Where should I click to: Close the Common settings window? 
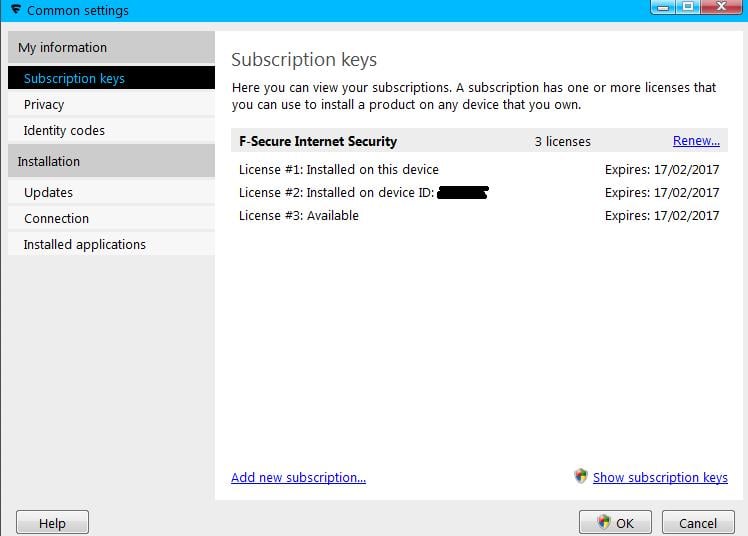click(721, 7)
